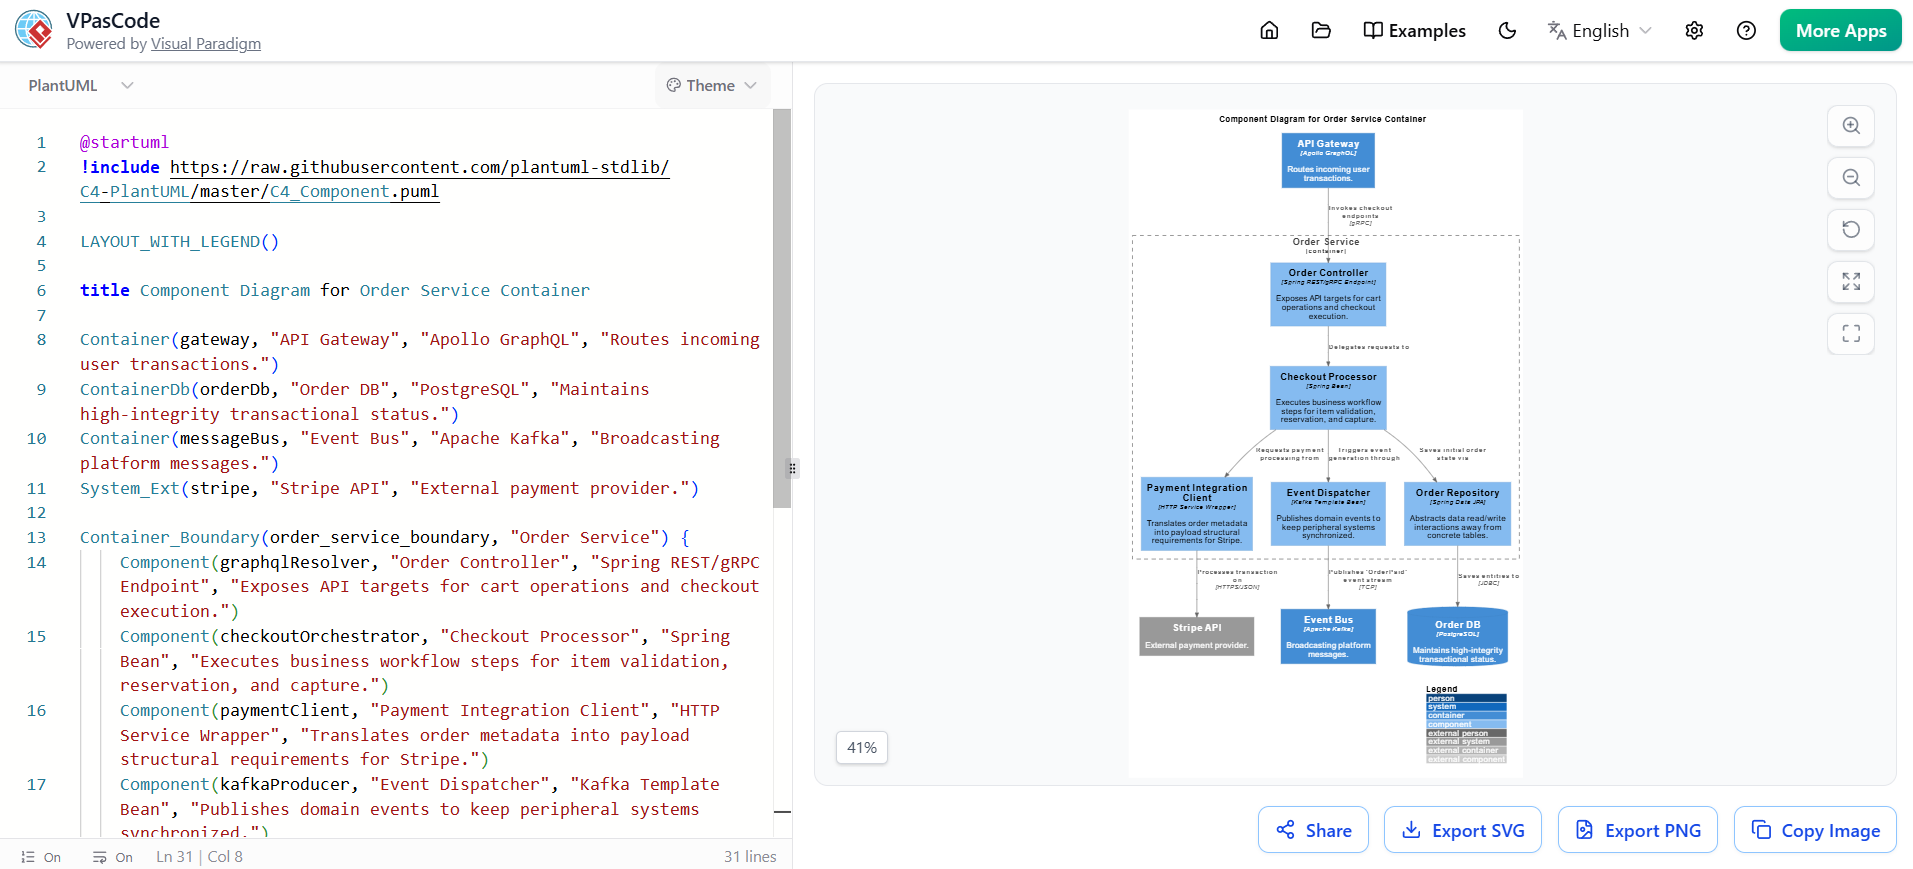Viewport: 1913px width, 869px height.
Task: Click the @startuml line of code
Action: point(124,142)
